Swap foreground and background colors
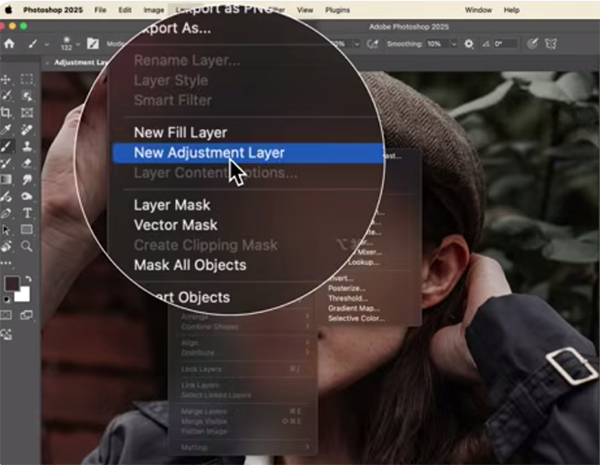 click(28, 279)
